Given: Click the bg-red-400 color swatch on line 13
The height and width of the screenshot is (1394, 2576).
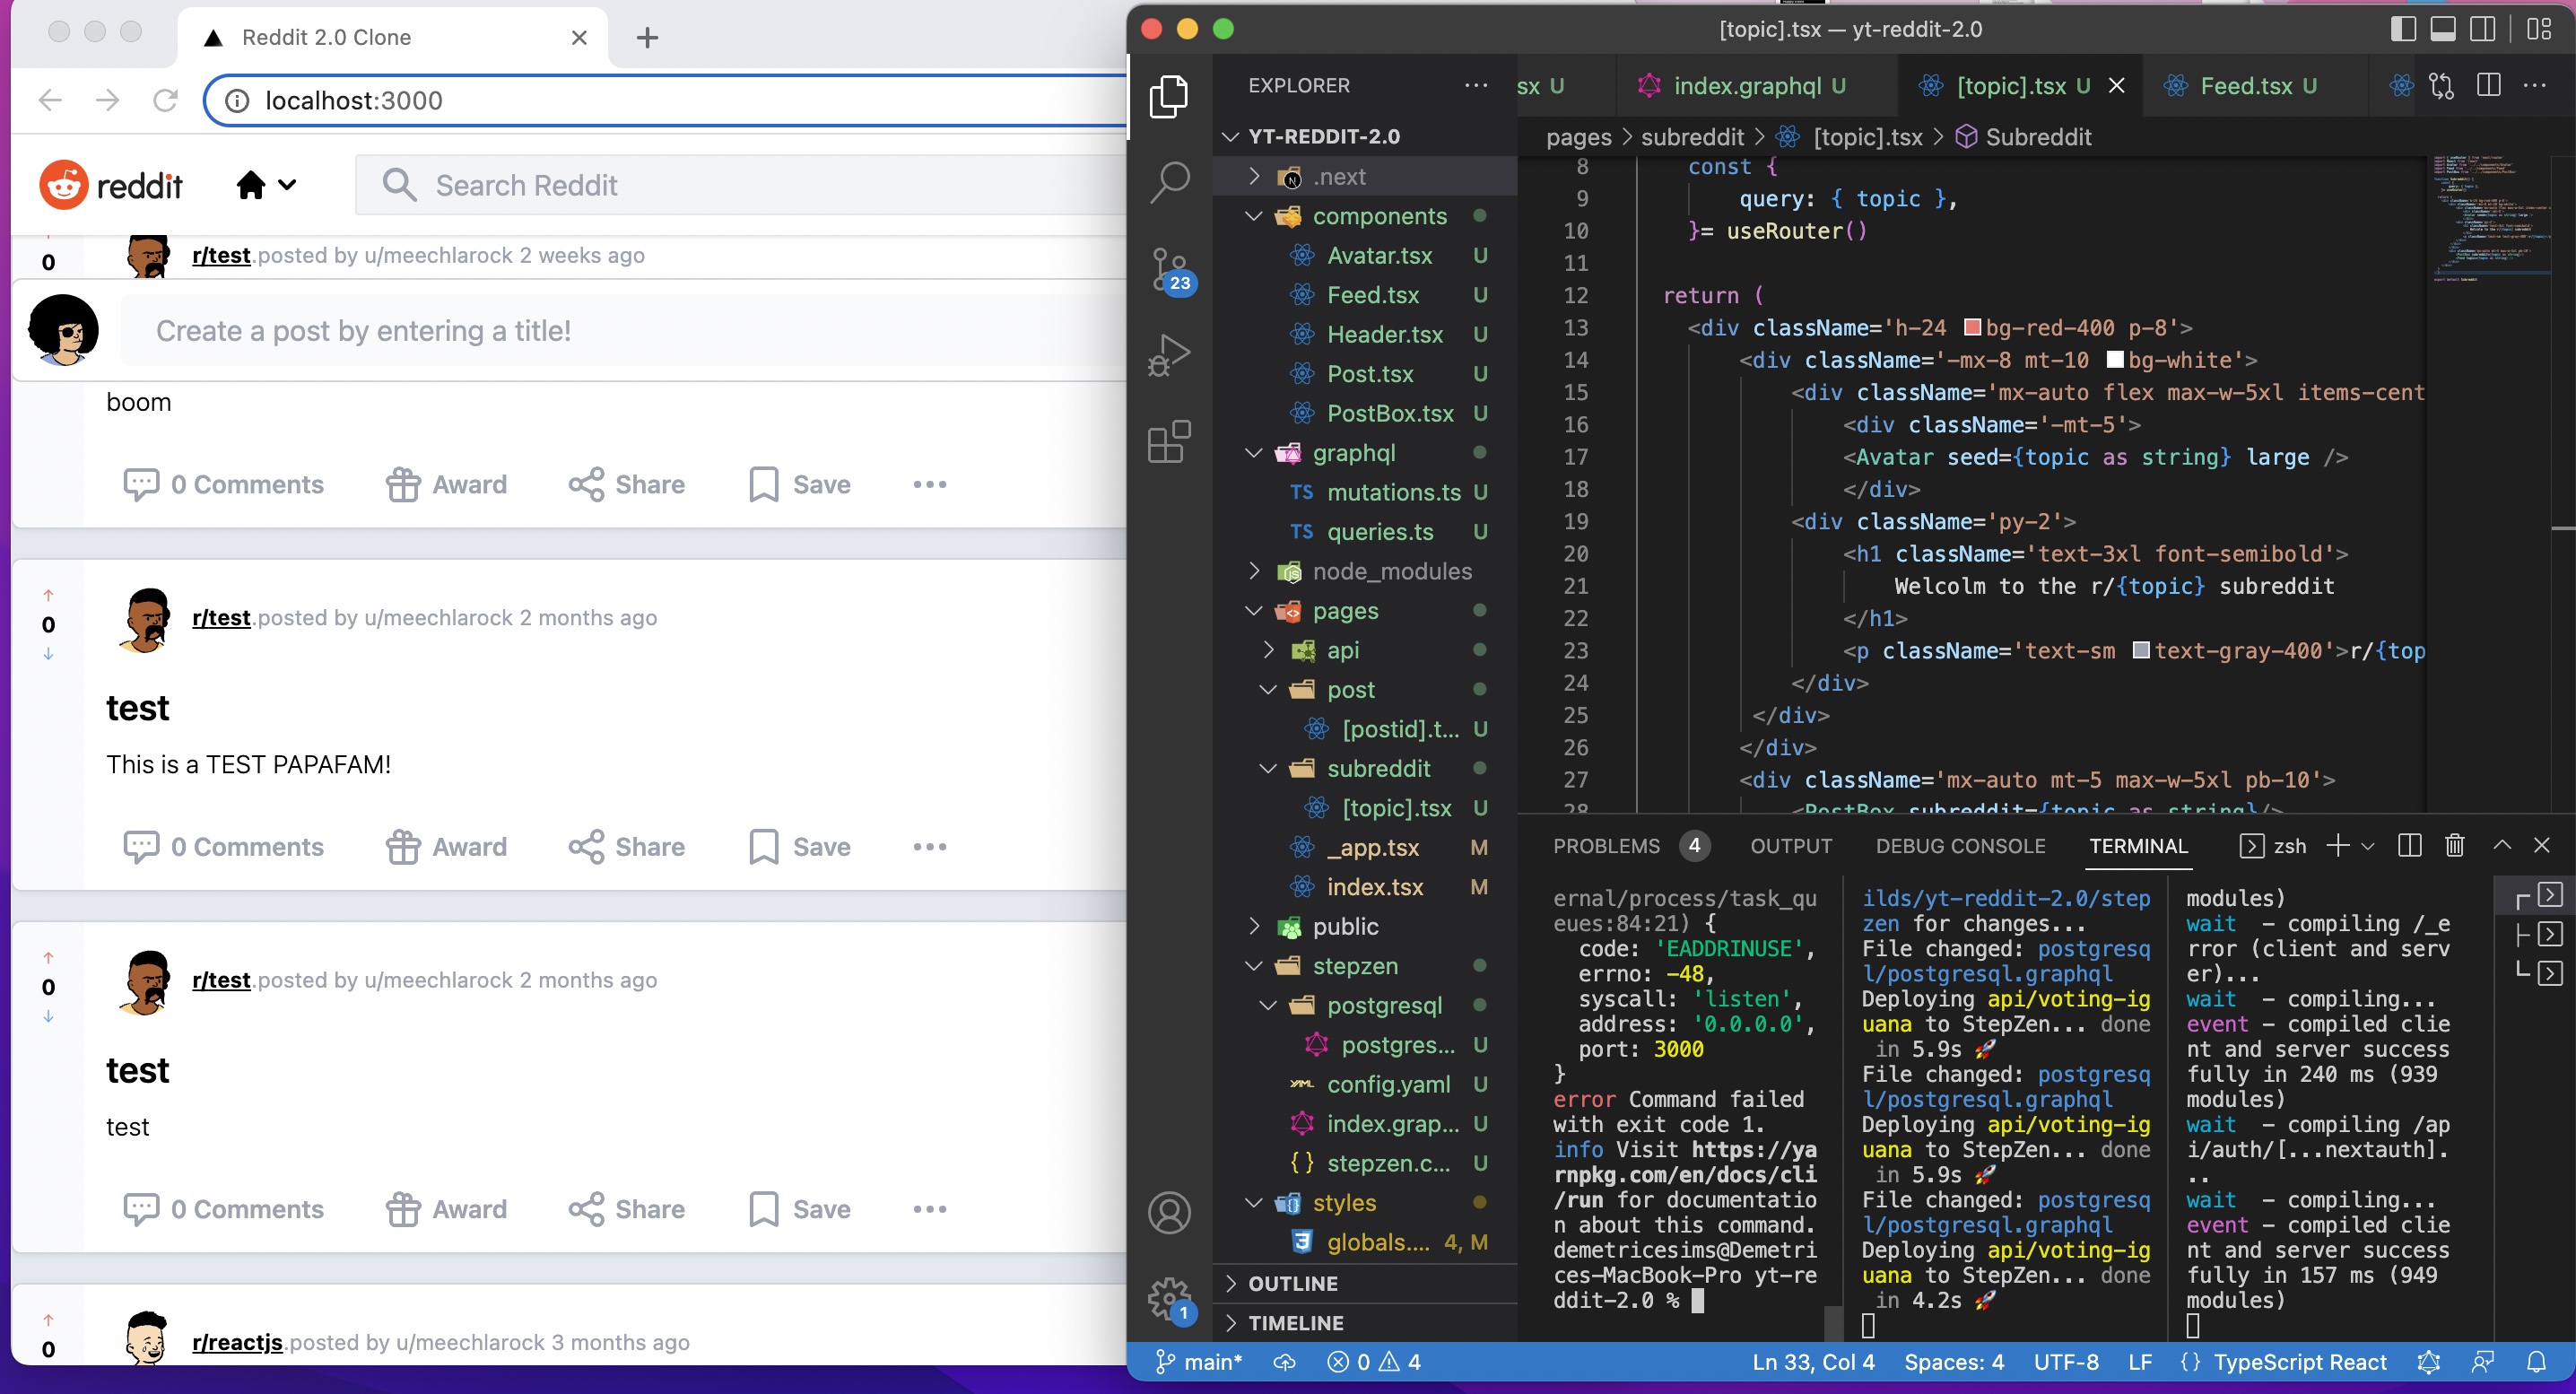Looking at the screenshot, I should (x=1972, y=327).
